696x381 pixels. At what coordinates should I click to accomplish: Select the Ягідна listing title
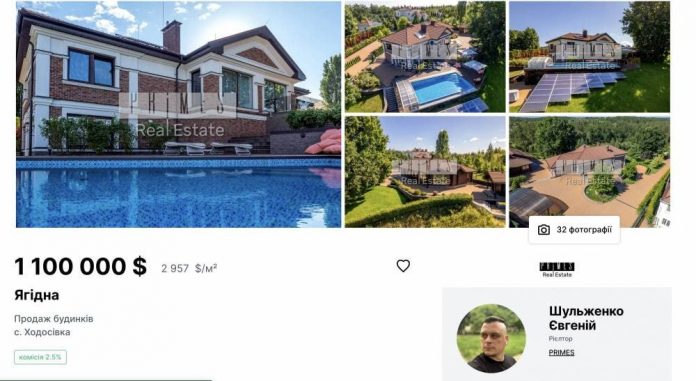[36, 295]
